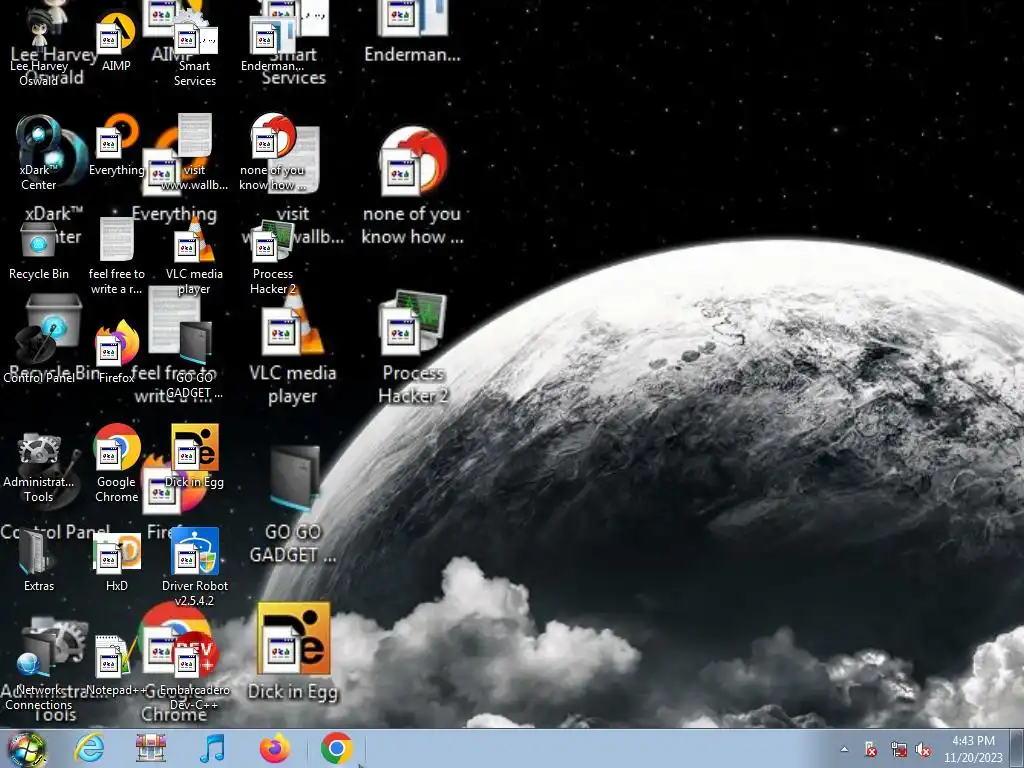Launch Firefox from the taskbar
The image size is (1024, 768).
pyautogui.click(x=275, y=748)
